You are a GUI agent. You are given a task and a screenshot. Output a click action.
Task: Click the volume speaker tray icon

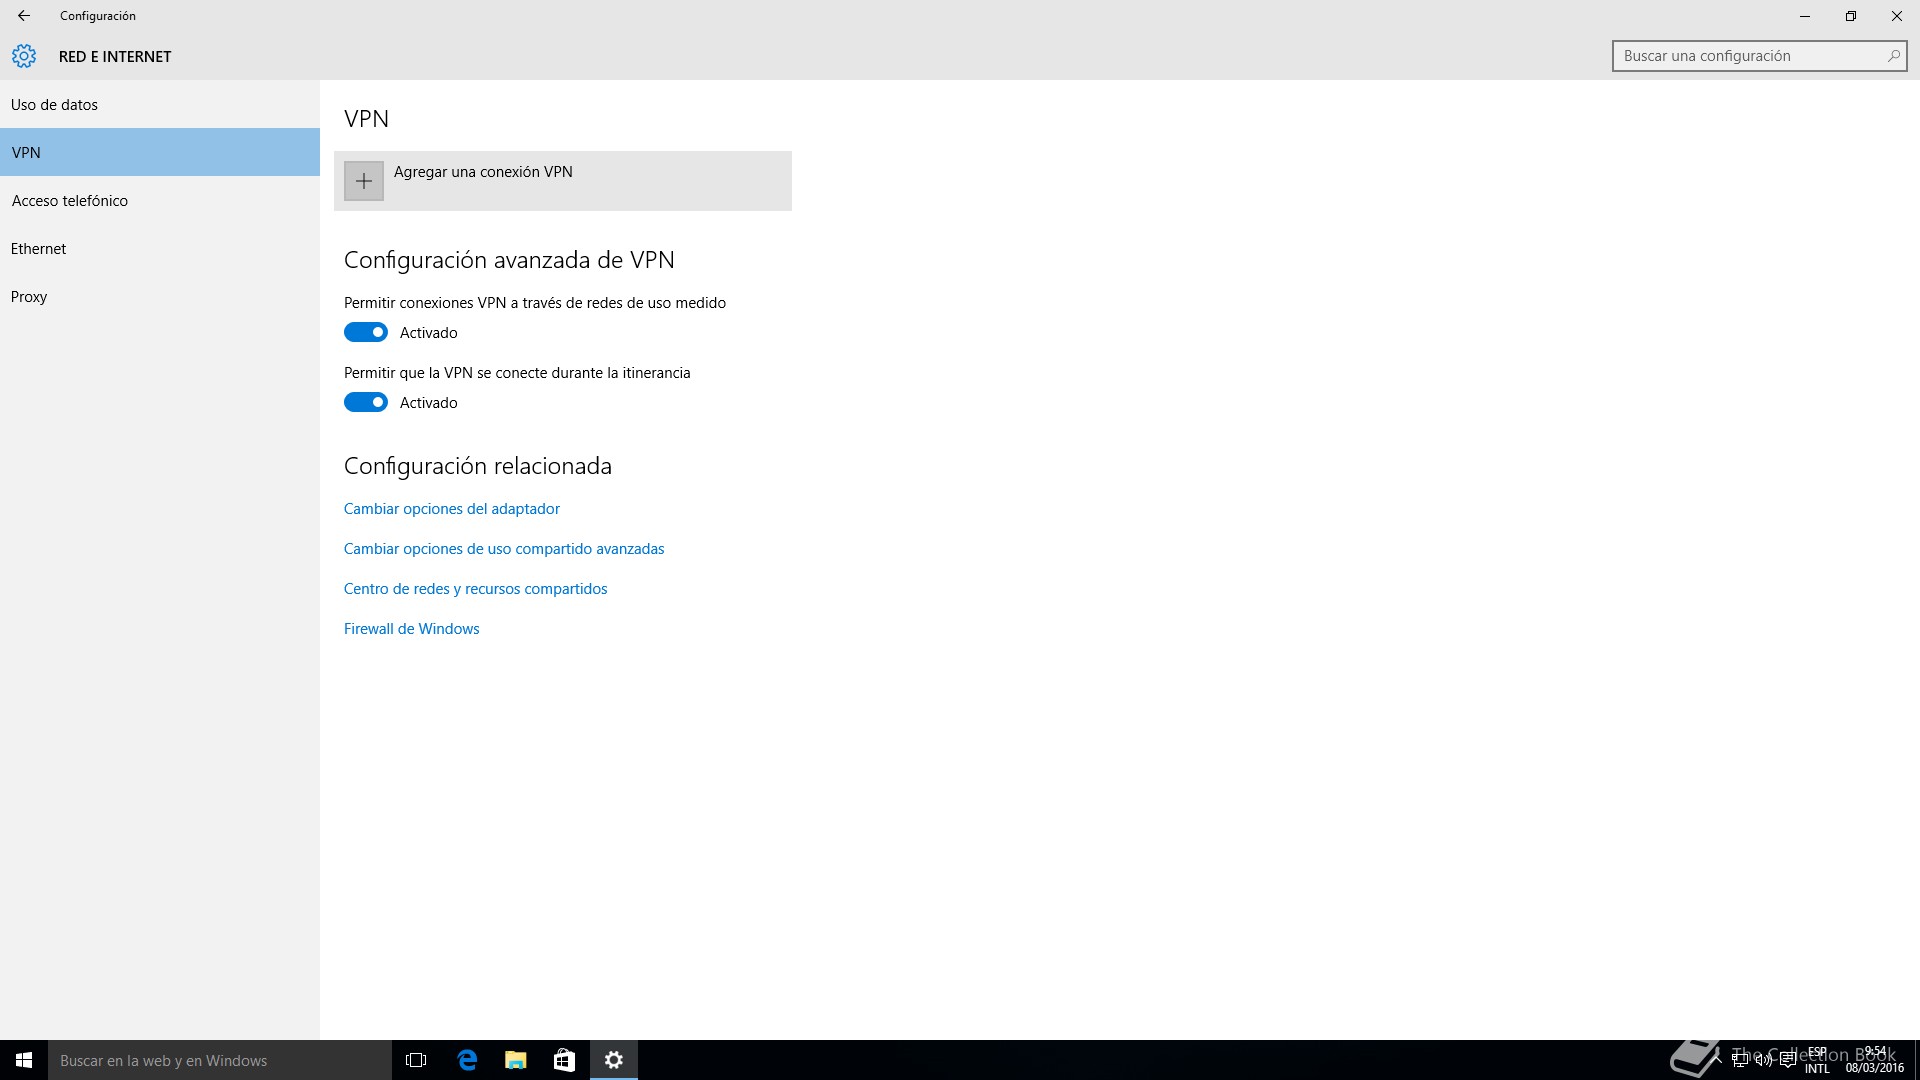pyautogui.click(x=1763, y=1061)
